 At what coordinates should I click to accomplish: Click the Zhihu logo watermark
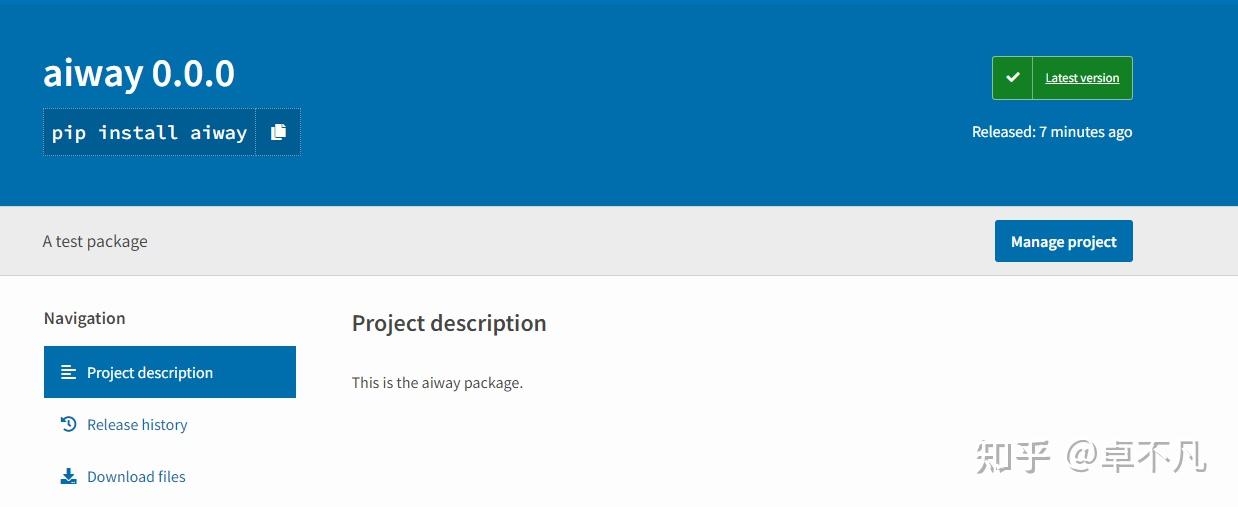coord(1013,457)
